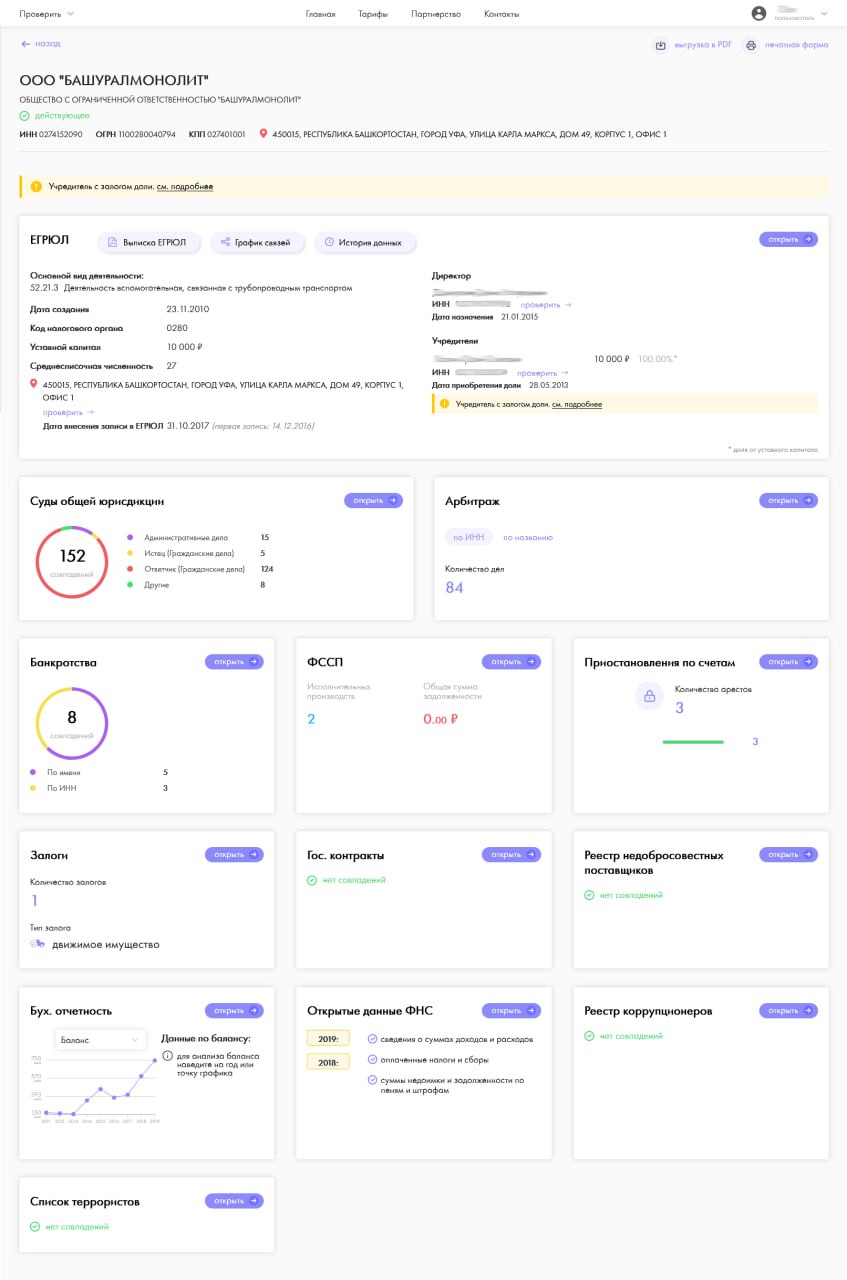Click the lock icon in account suspensions card

click(x=649, y=696)
